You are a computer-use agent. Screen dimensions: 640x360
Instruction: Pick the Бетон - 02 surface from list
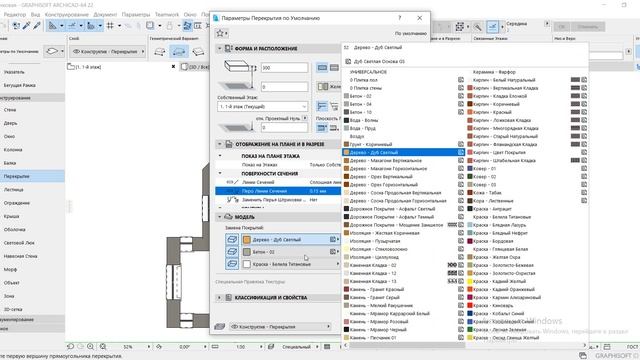coord(404,96)
